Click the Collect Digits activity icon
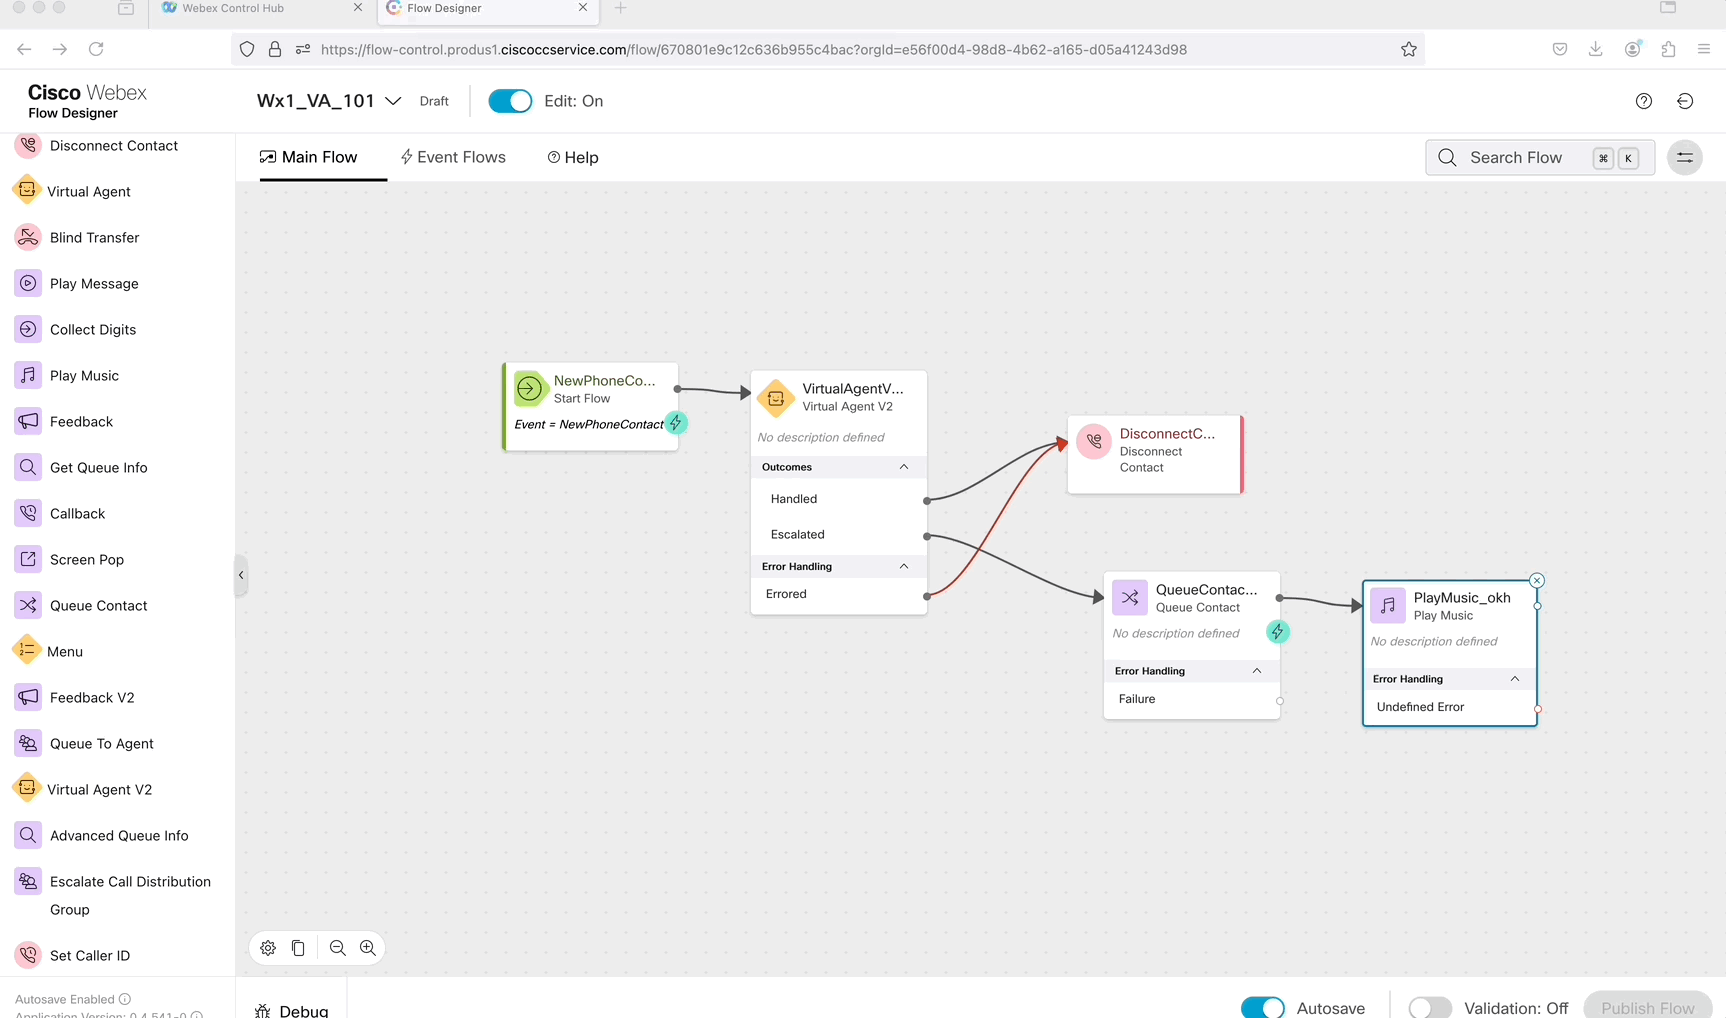1726x1018 pixels. click(28, 329)
